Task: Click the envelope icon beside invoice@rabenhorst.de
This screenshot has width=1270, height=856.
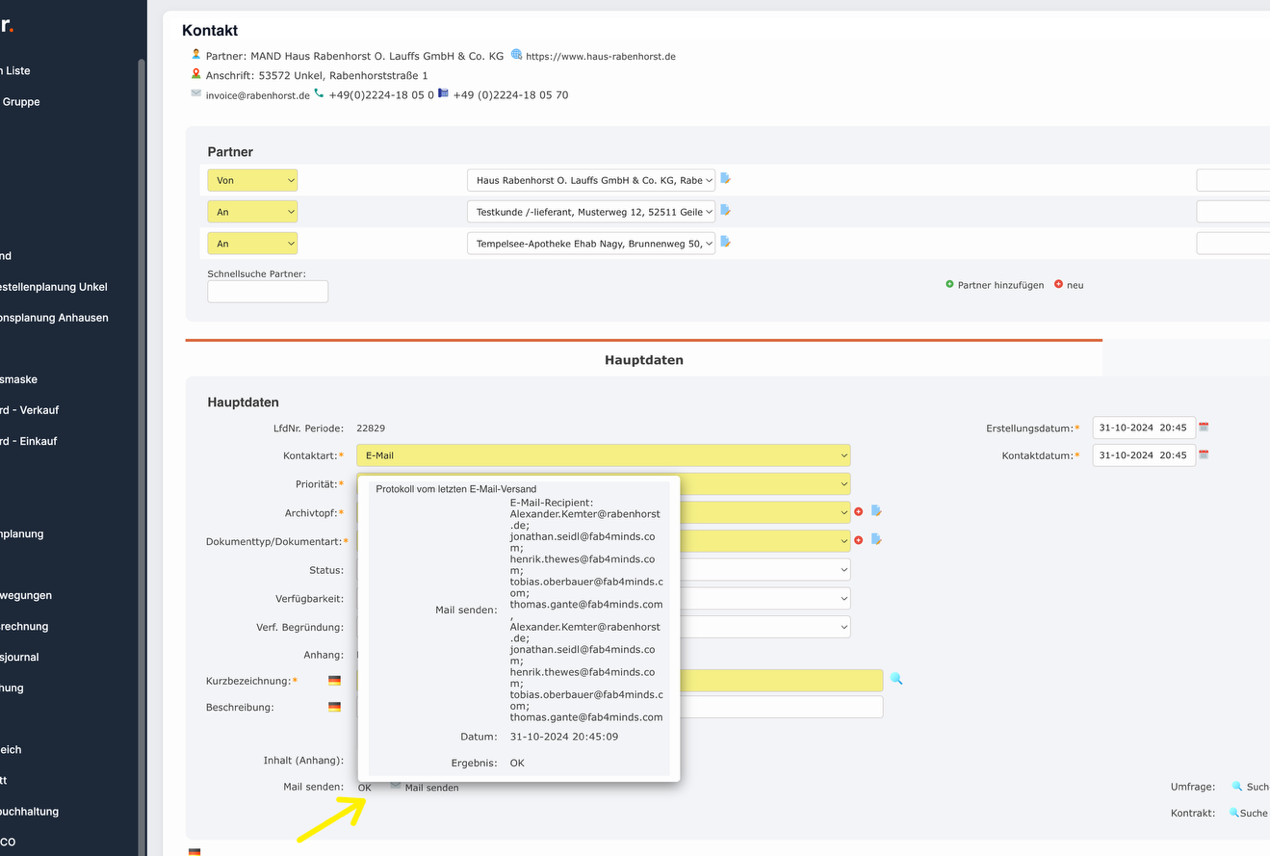Action: click(195, 94)
